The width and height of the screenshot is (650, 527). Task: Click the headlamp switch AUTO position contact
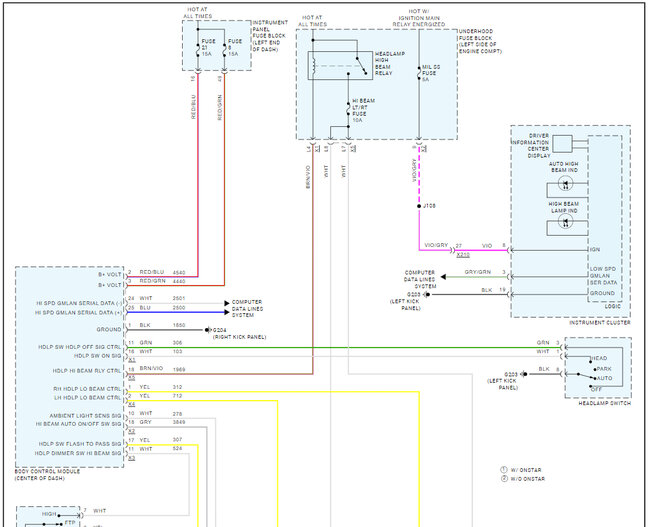point(594,378)
